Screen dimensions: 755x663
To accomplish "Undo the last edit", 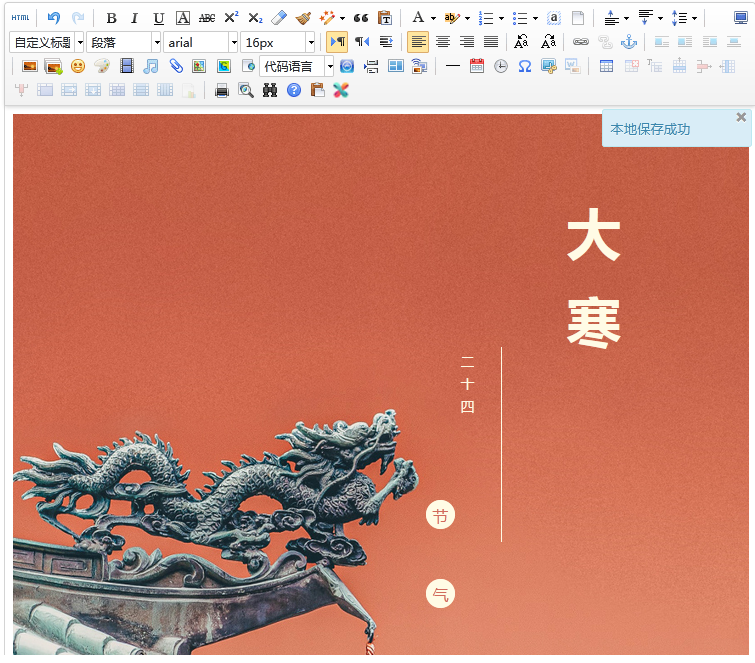I will pyautogui.click(x=54, y=18).
